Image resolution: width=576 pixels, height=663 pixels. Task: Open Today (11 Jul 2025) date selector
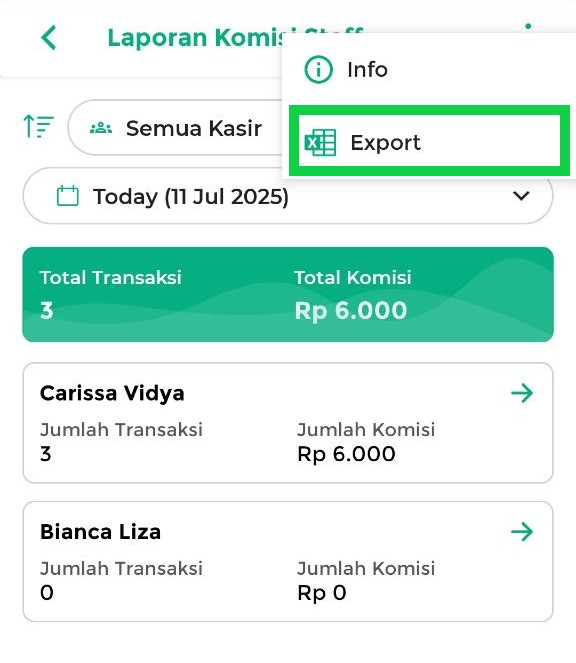pyautogui.click(x=288, y=196)
